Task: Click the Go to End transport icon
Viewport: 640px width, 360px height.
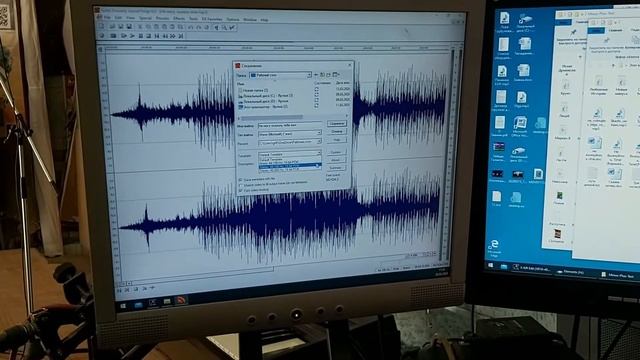Action: pyautogui.click(x=181, y=36)
